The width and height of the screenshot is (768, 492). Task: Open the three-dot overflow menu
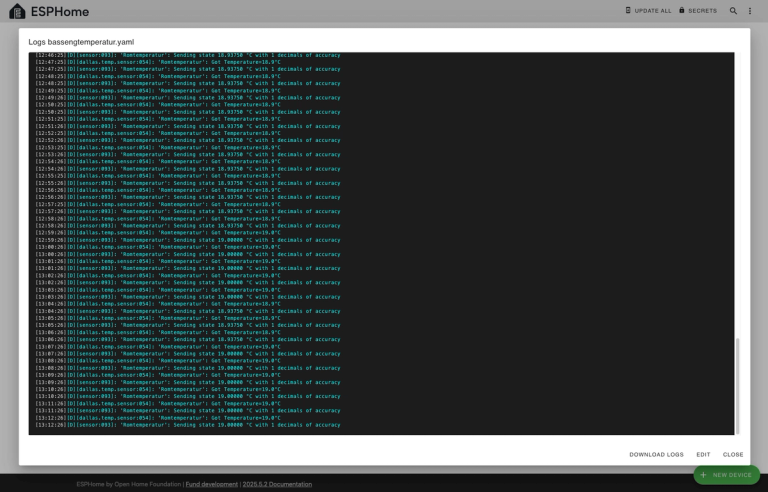pos(750,10)
